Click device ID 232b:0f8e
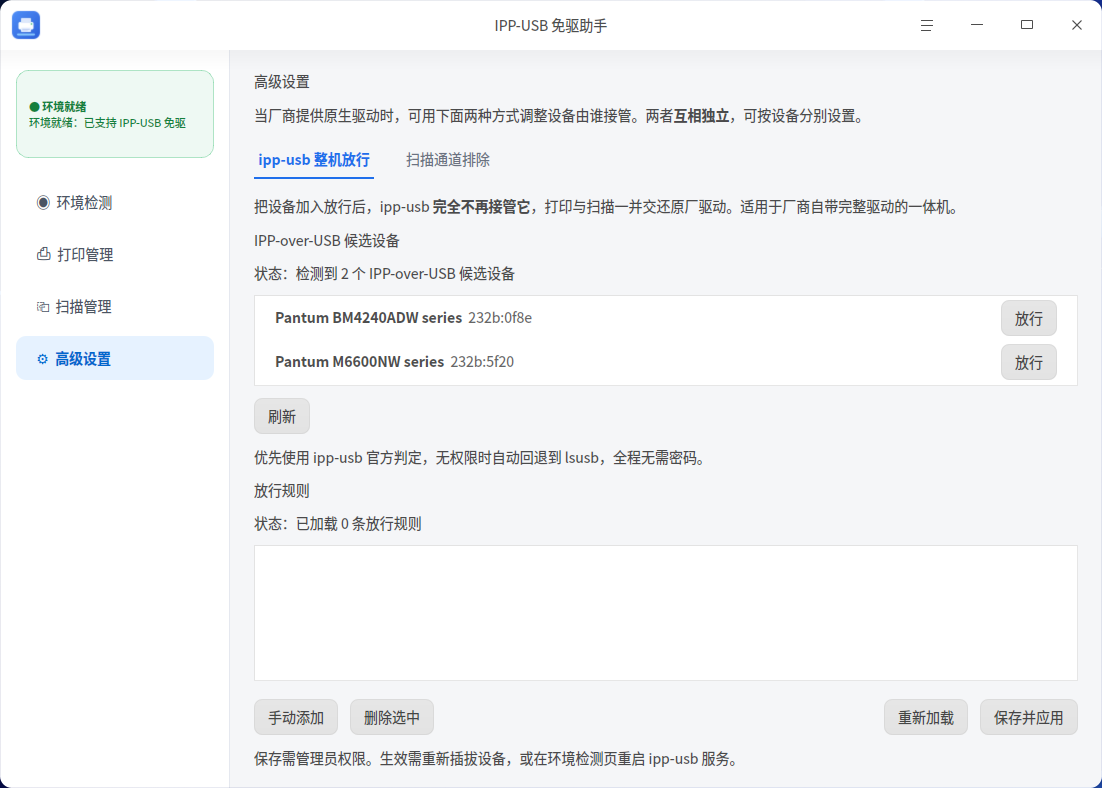 [500, 318]
